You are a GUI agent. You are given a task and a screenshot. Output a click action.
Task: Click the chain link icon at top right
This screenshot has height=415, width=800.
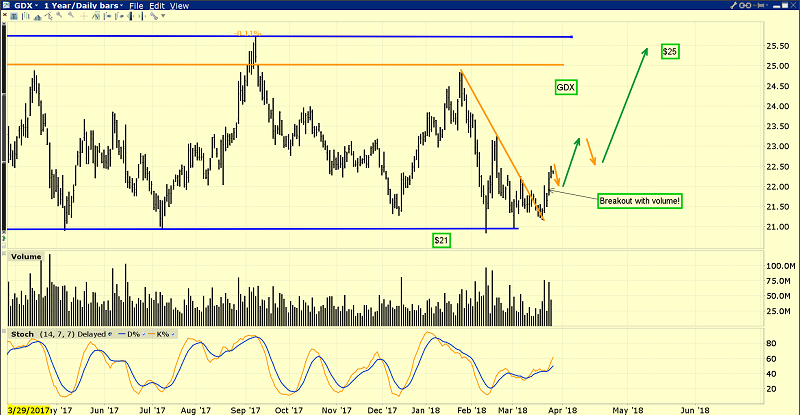coord(745,6)
